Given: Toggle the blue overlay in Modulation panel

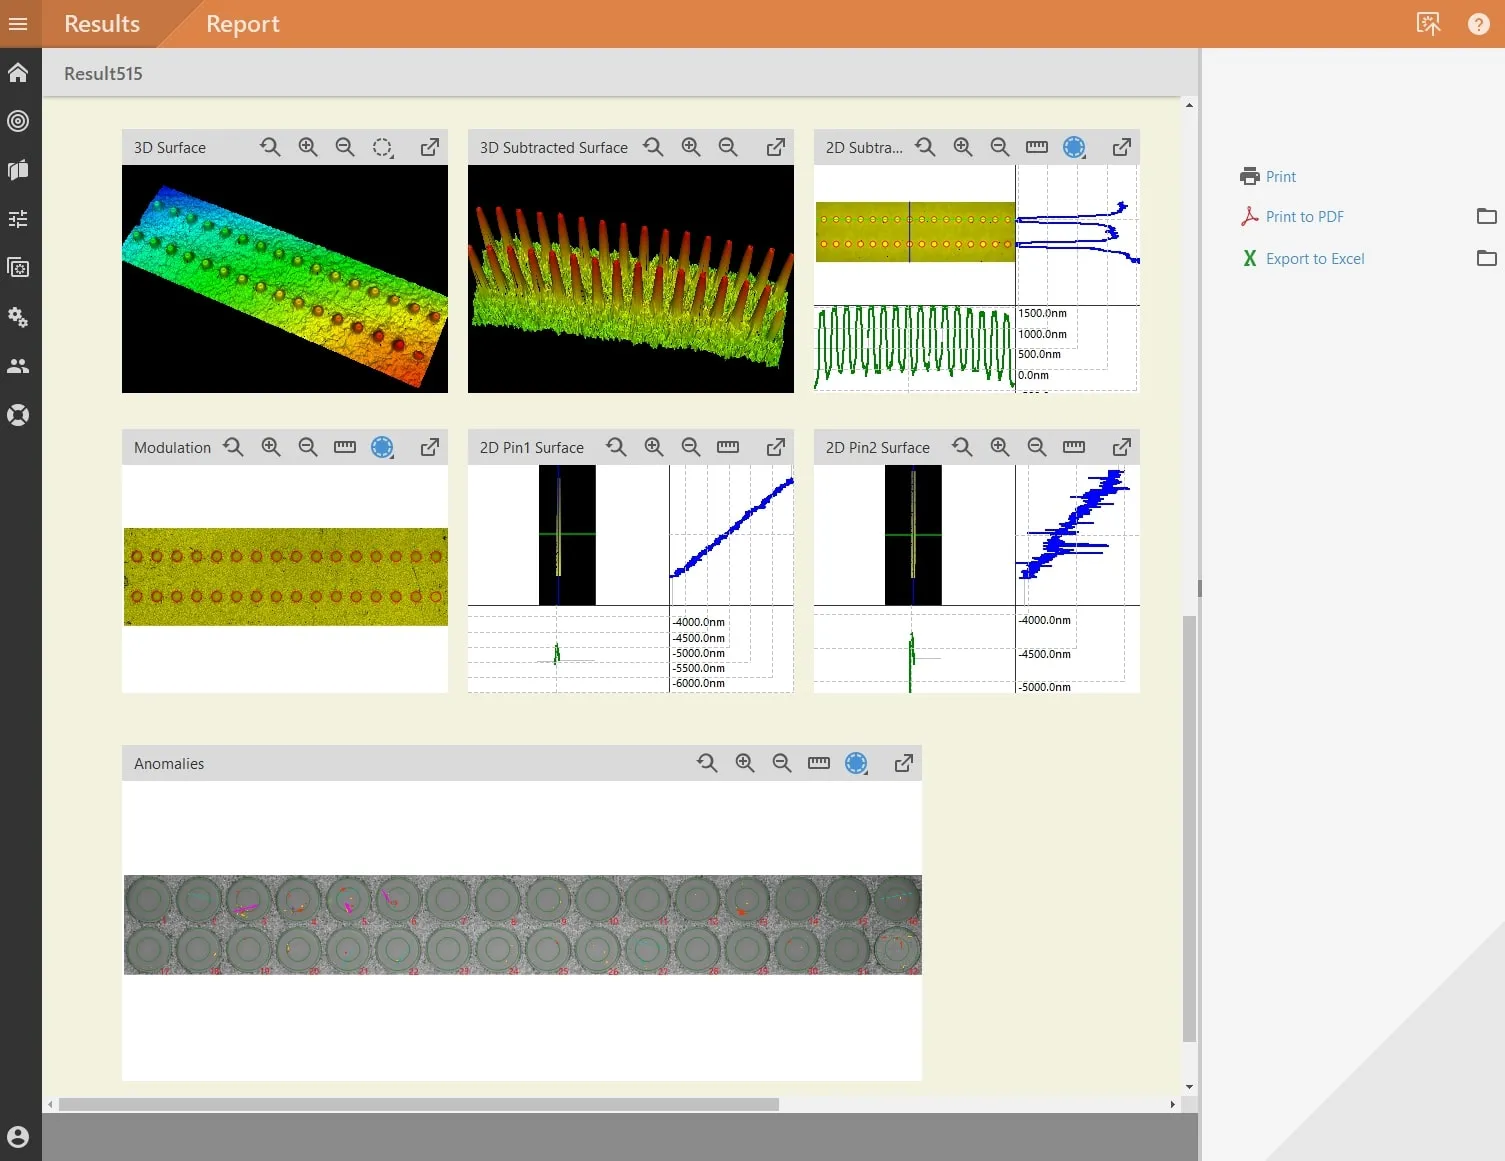Looking at the screenshot, I should click(382, 447).
